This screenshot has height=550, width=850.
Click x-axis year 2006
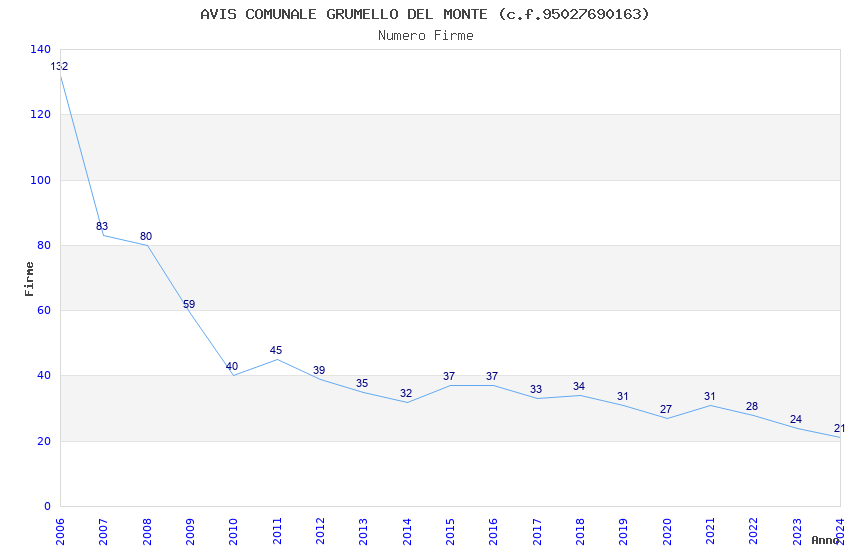[x=60, y=531]
